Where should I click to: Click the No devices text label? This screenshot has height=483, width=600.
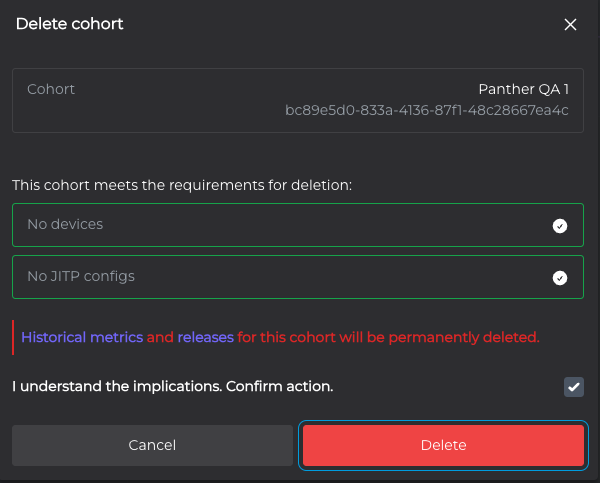coord(65,224)
